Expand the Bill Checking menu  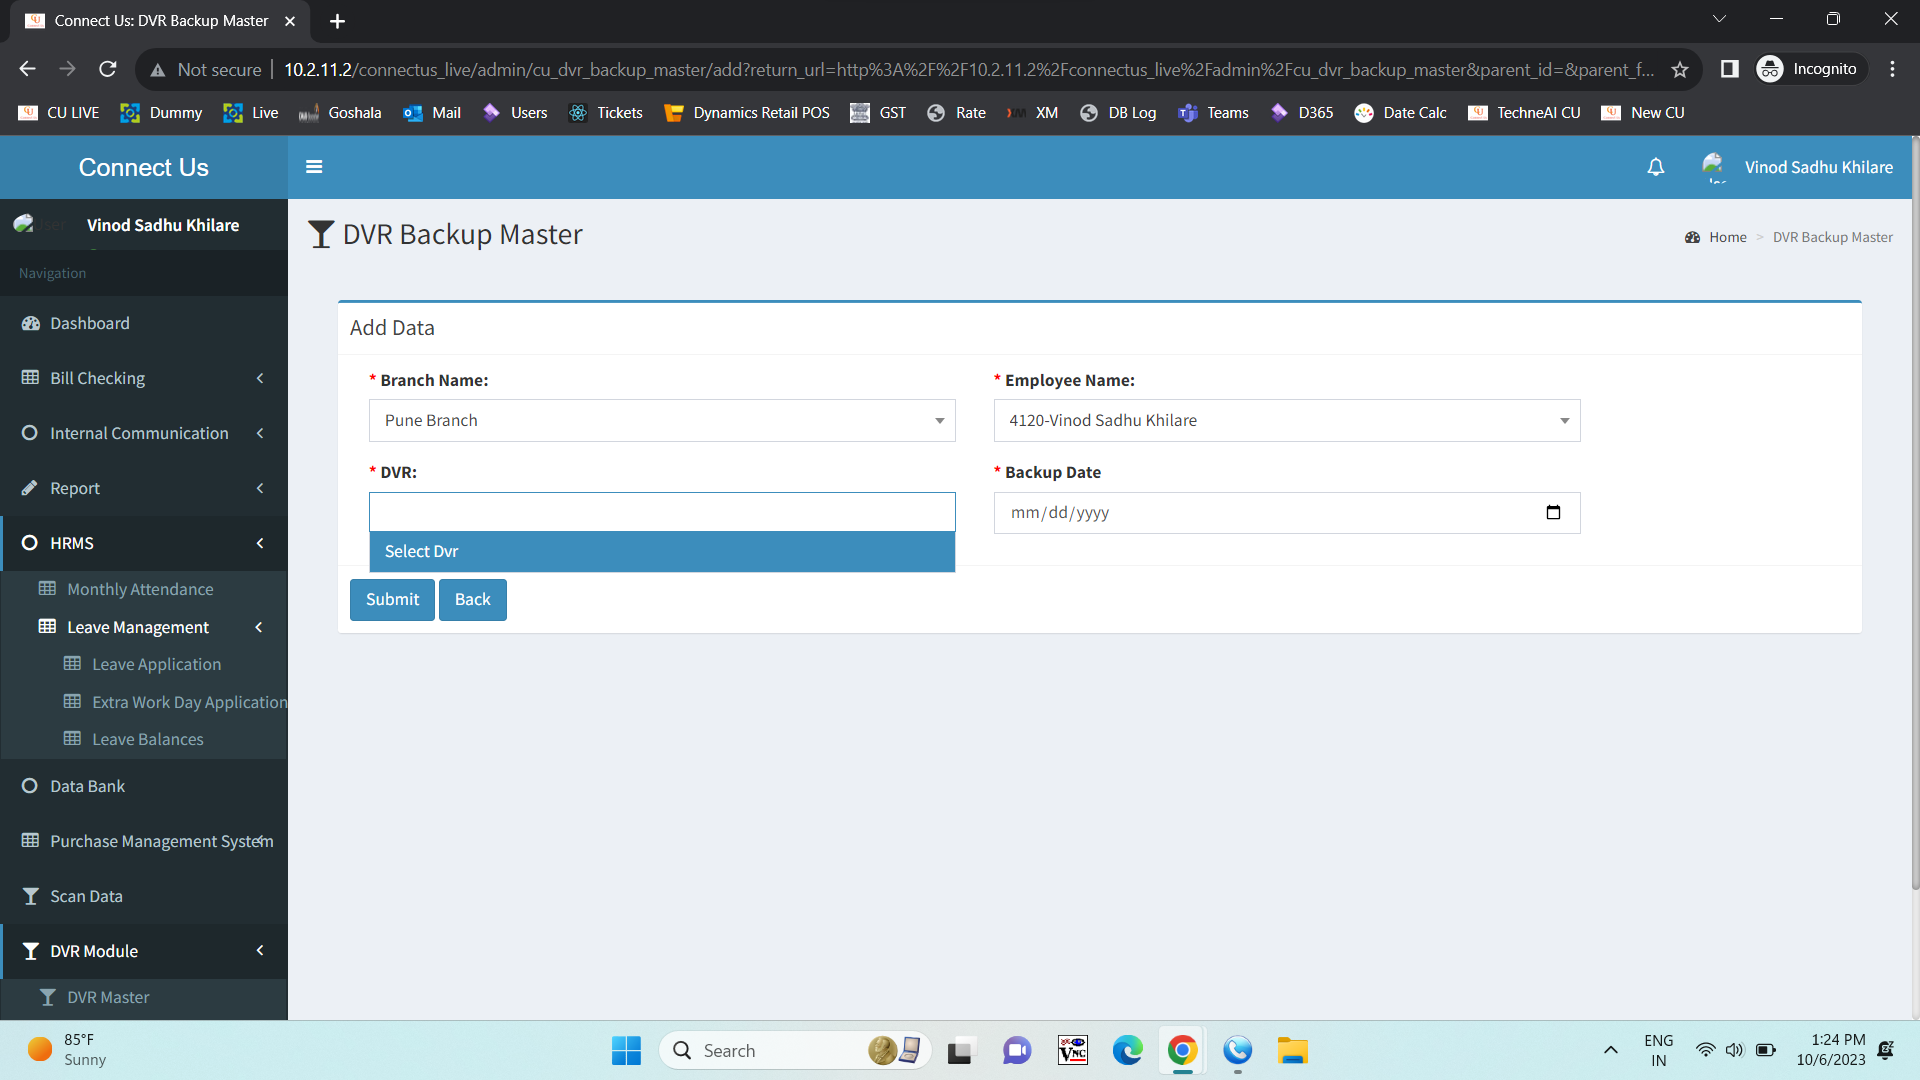(144, 378)
